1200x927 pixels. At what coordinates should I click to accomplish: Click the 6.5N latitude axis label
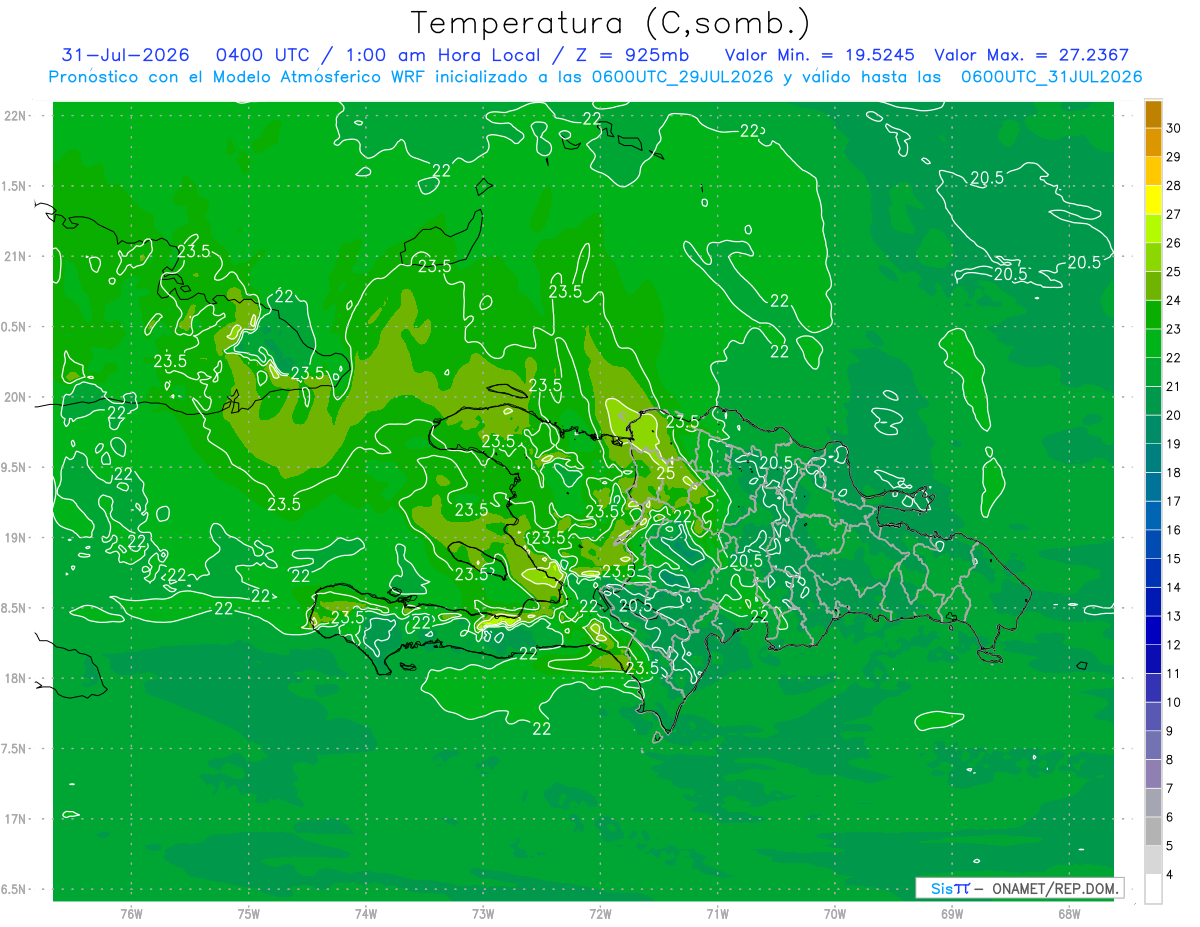pyautogui.click(x=15, y=890)
